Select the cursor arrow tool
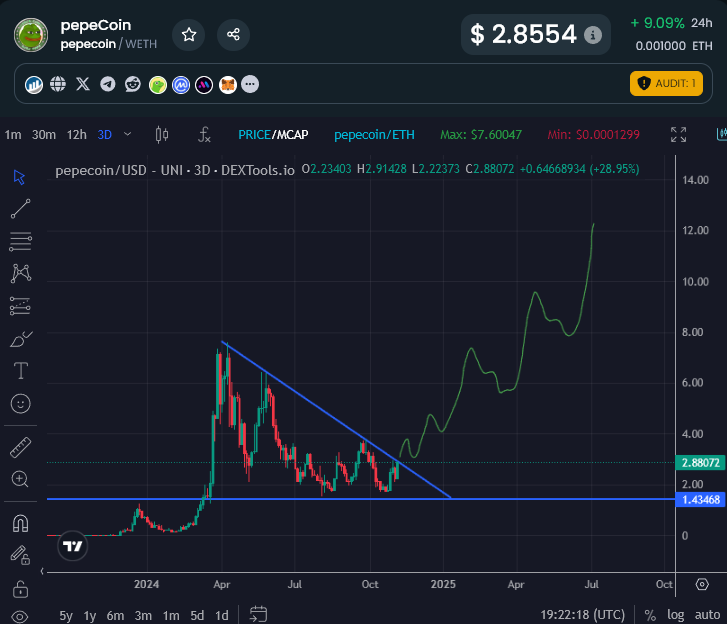The width and height of the screenshot is (727, 624). [19, 177]
